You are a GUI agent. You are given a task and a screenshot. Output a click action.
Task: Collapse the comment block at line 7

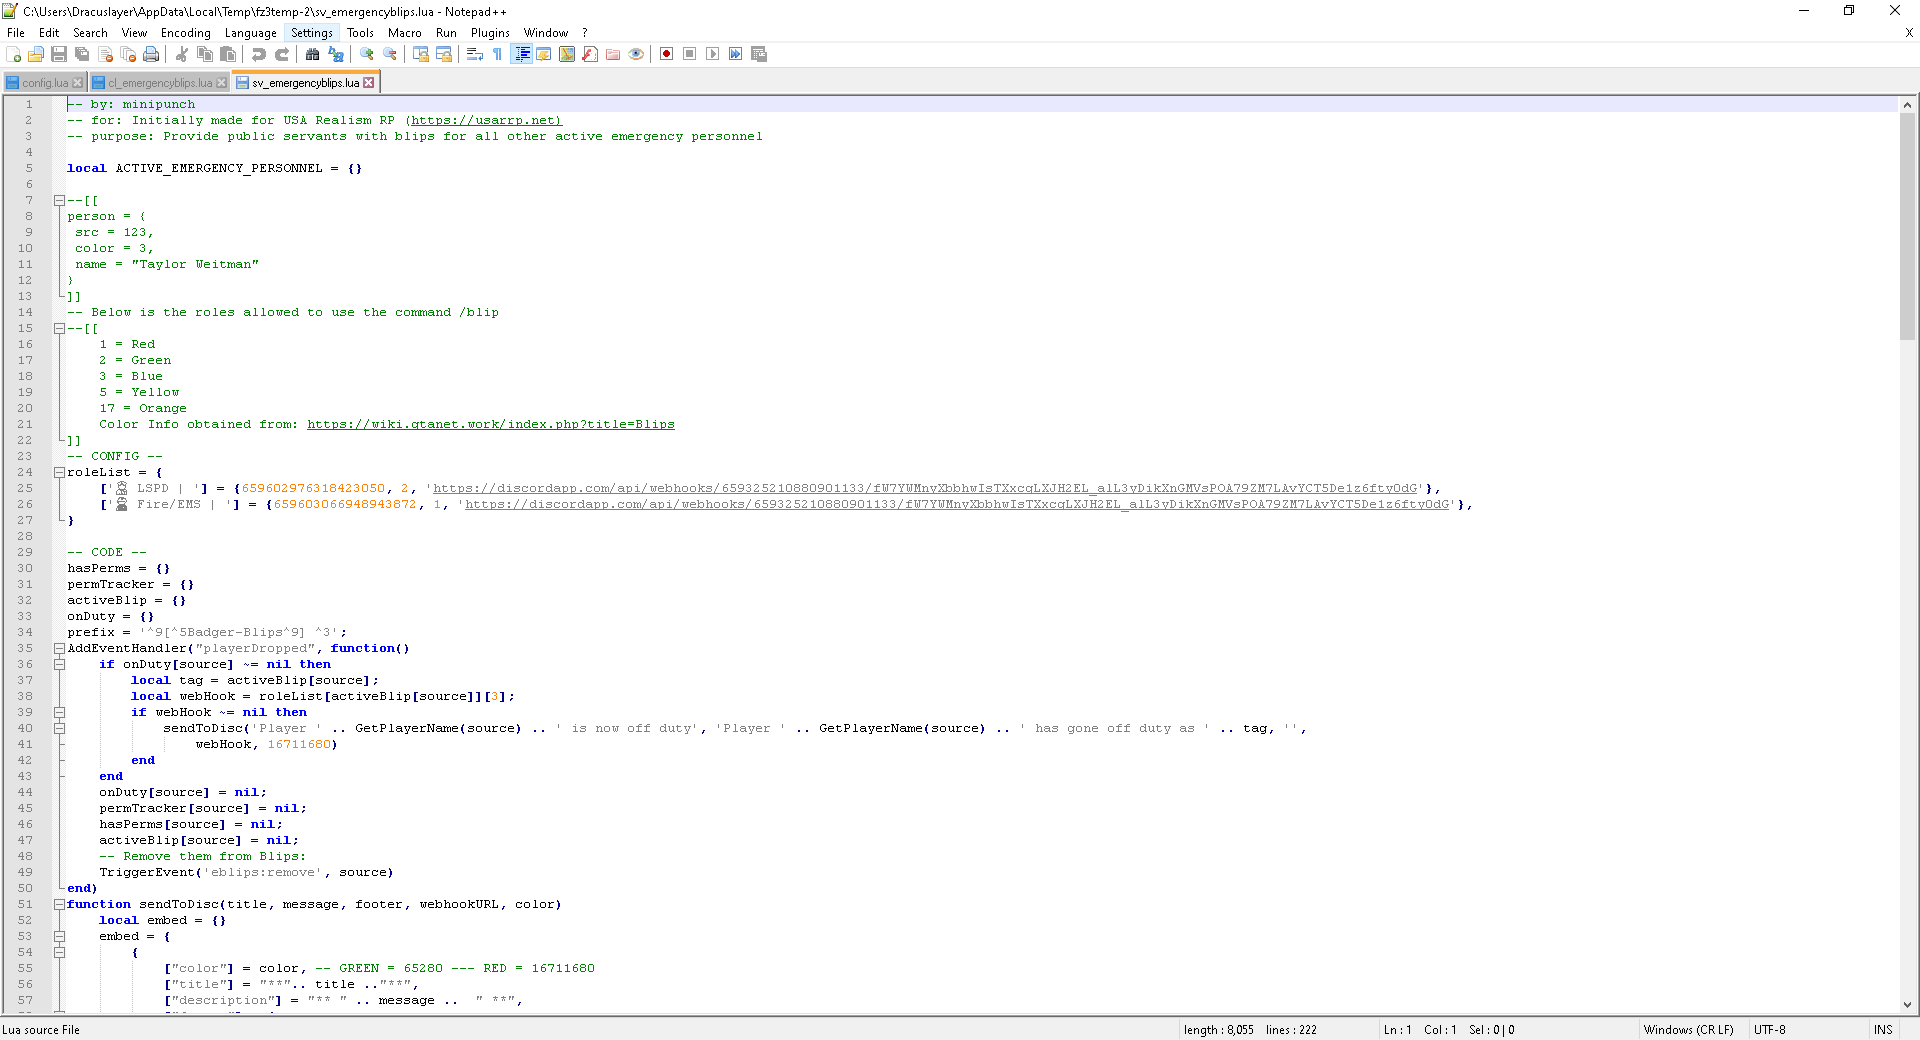tap(59, 200)
